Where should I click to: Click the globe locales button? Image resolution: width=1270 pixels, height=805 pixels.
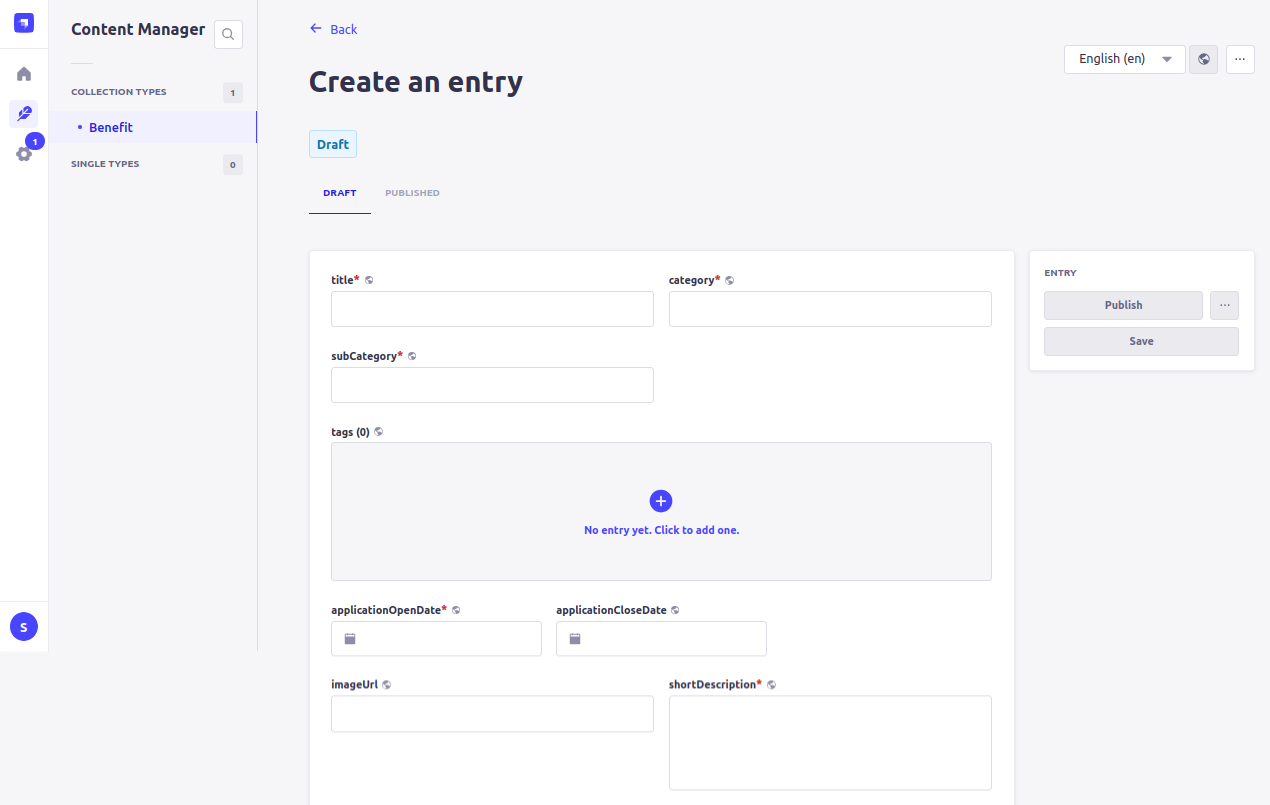(1204, 59)
